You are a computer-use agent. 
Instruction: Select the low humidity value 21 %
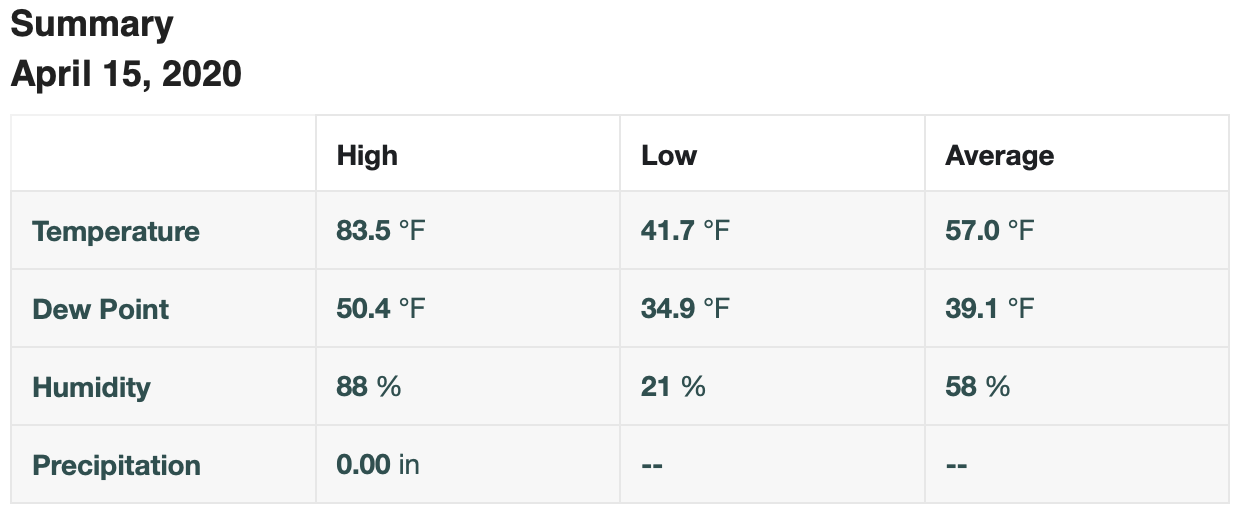tap(673, 387)
